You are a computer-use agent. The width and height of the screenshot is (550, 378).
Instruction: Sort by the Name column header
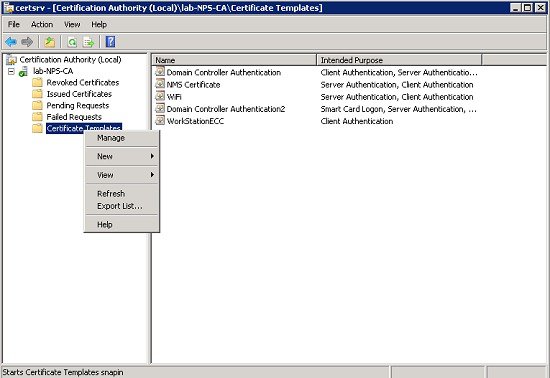234,60
